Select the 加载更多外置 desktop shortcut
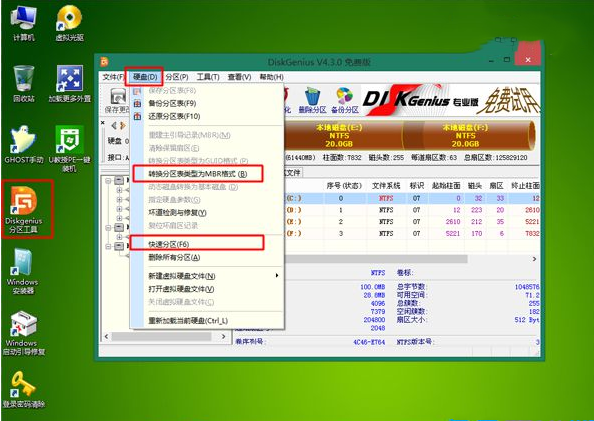Image resolution: width=594 pixels, height=421 pixels. point(70,83)
